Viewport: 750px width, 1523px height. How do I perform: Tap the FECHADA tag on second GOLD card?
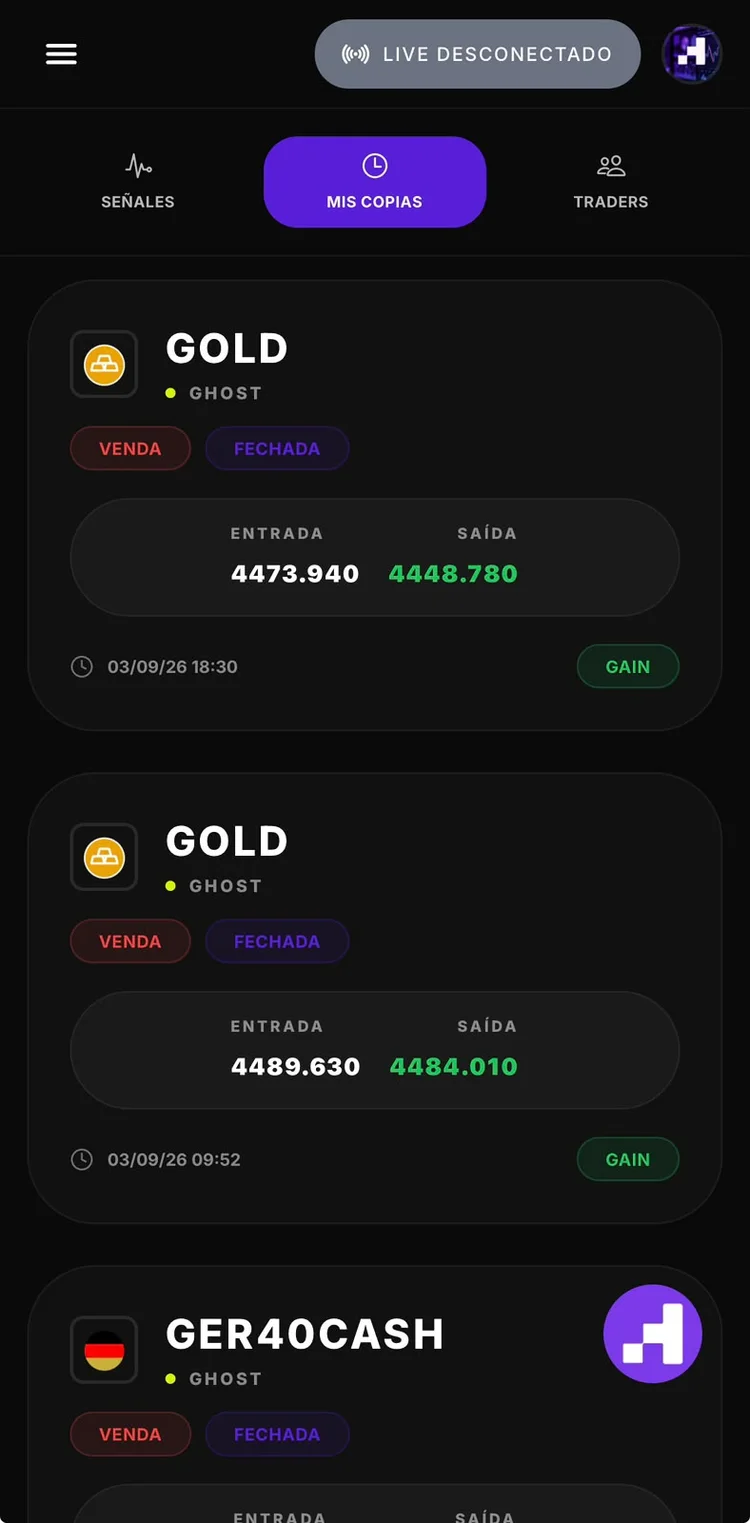coord(277,942)
